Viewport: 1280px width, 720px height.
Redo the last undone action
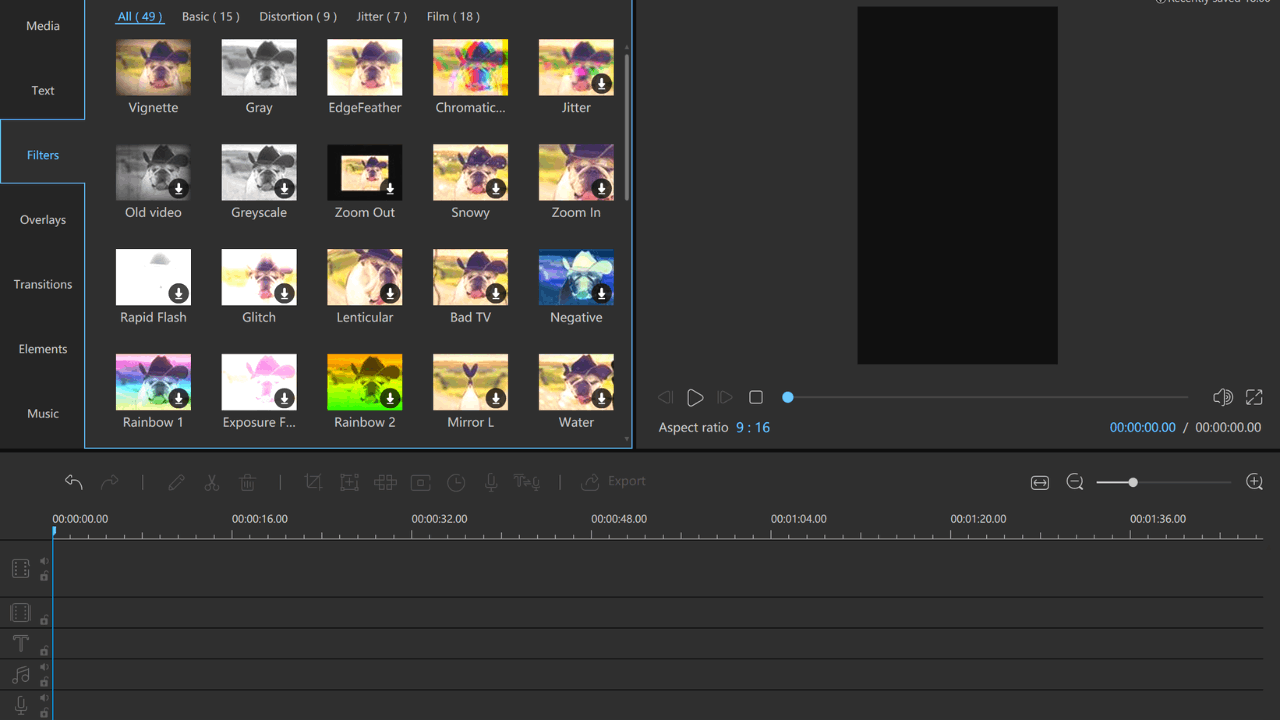[x=110, y=482]
